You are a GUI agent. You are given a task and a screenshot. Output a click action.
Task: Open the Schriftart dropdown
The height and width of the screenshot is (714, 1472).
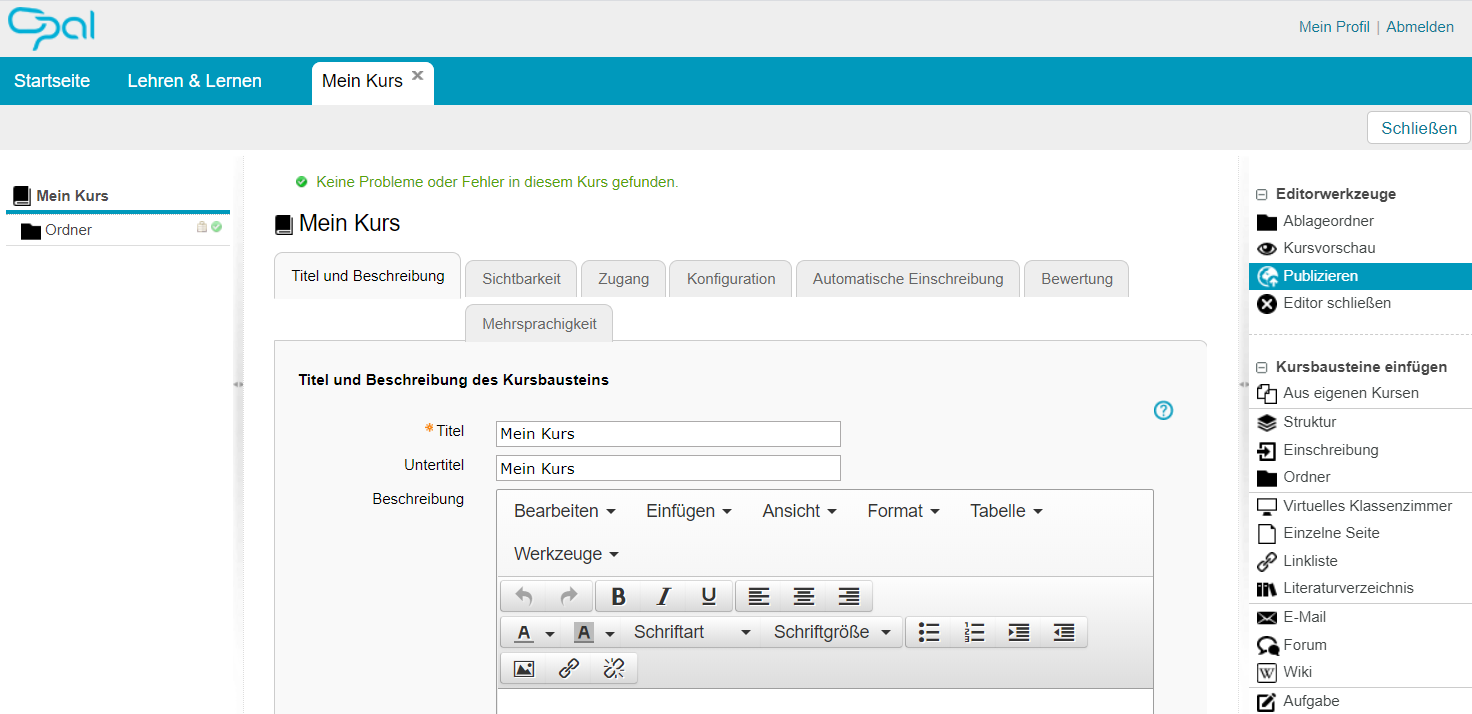point(692,632)
